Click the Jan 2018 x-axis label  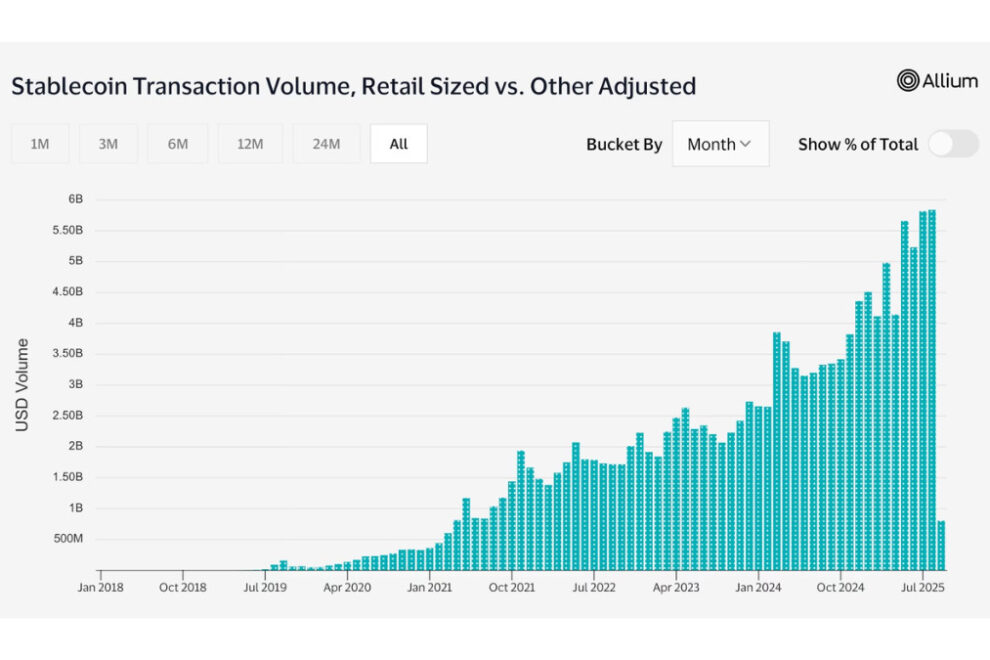pyautogui.click(x=101, y=587)
